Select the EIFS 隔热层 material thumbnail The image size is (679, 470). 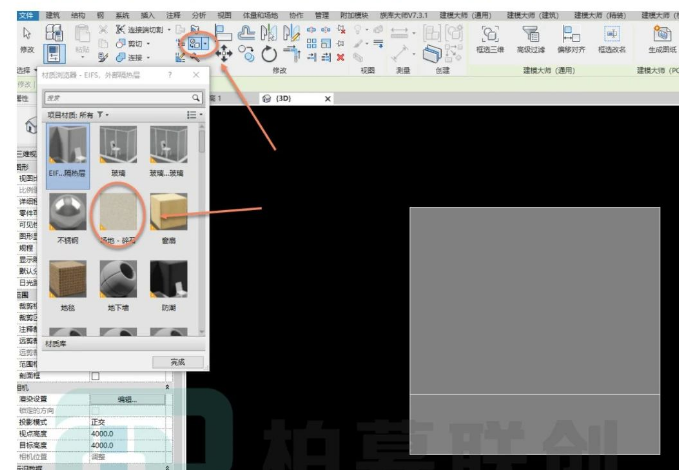(68, 145)
